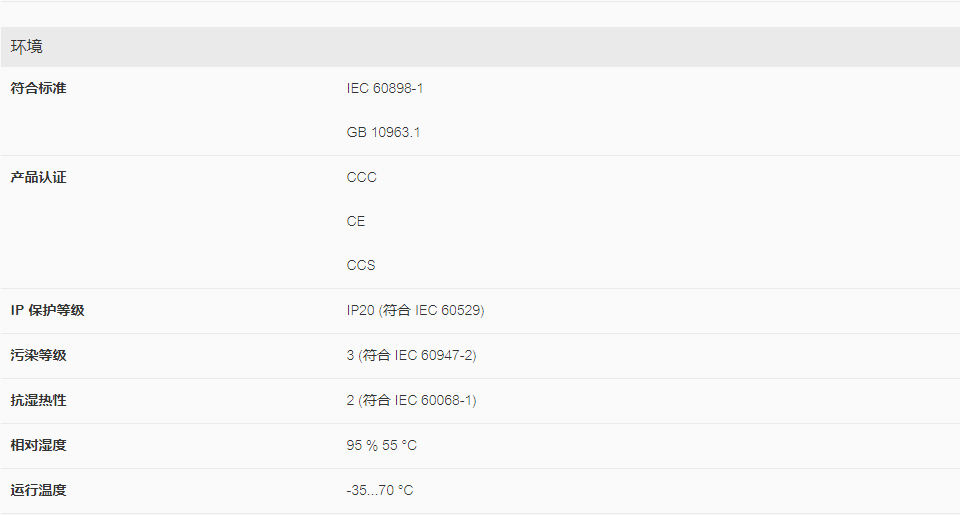Click the CCC certification value
Screen dimensions: 960x515
(361, 178)
